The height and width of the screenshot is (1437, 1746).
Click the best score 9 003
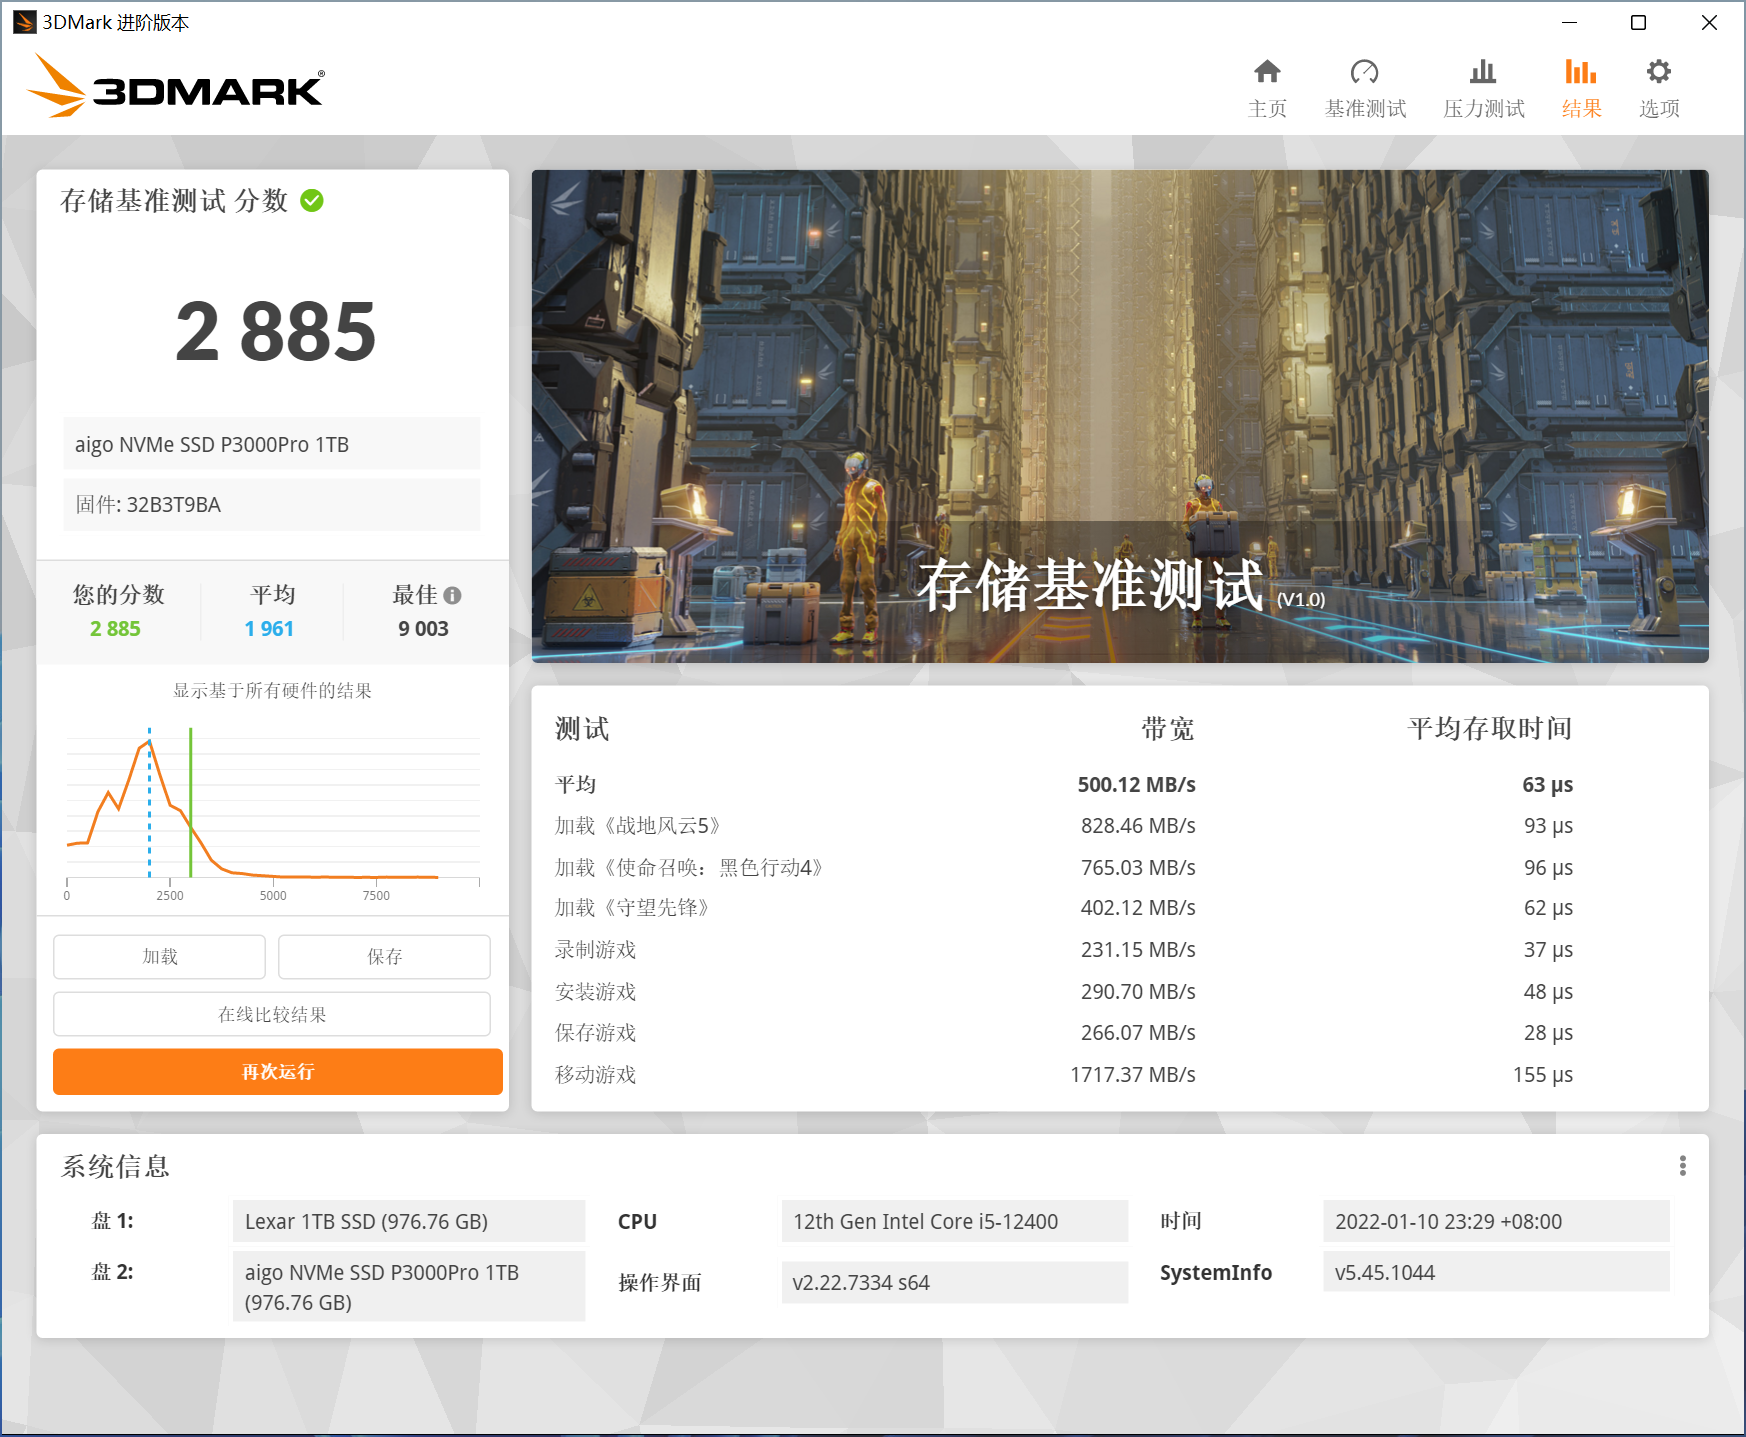[423, 629]
